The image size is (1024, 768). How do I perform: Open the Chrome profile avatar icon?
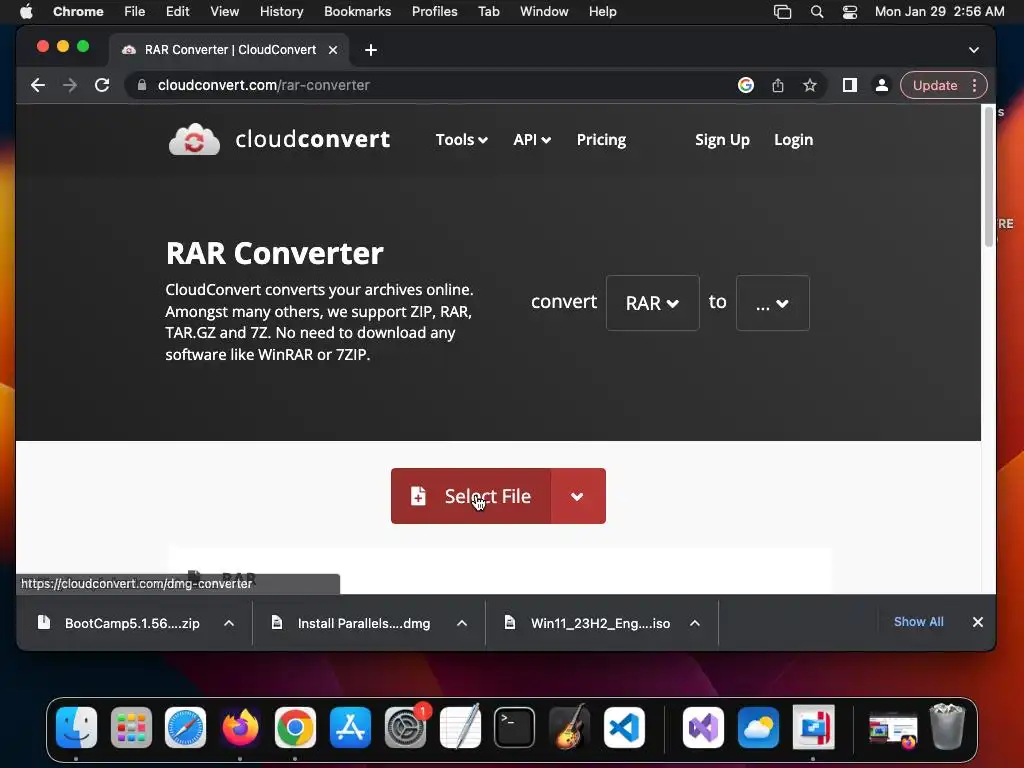882,85
